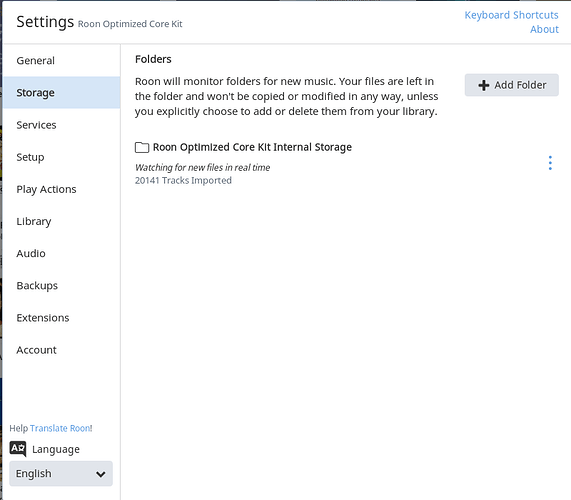Open the Library settings tab
This screenshot has width=571, height=500.
(x=62, y=221)
